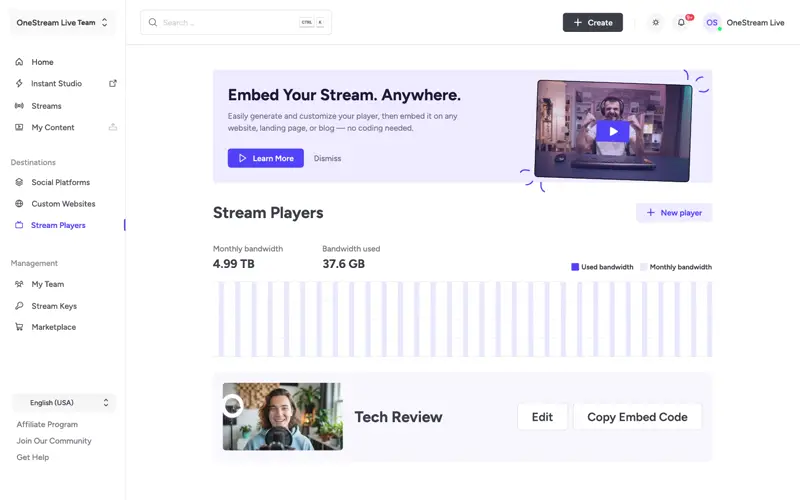Click the 4.99 TB monthly bandwidth value

(x=234, y=264)
